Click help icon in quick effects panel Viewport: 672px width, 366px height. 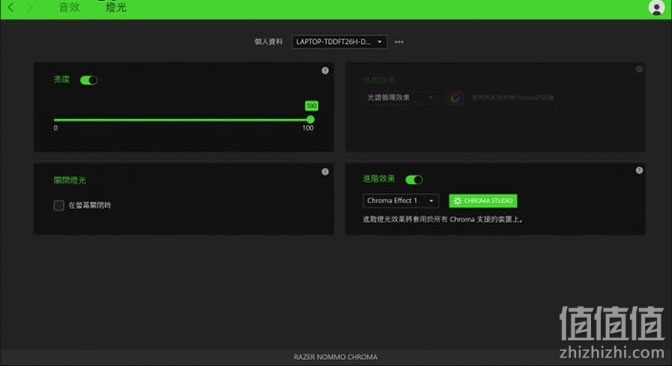click(639, 69)
